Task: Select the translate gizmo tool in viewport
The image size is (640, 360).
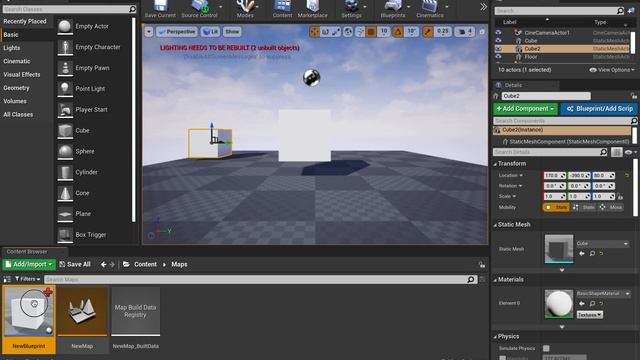Action: (315, 31)
